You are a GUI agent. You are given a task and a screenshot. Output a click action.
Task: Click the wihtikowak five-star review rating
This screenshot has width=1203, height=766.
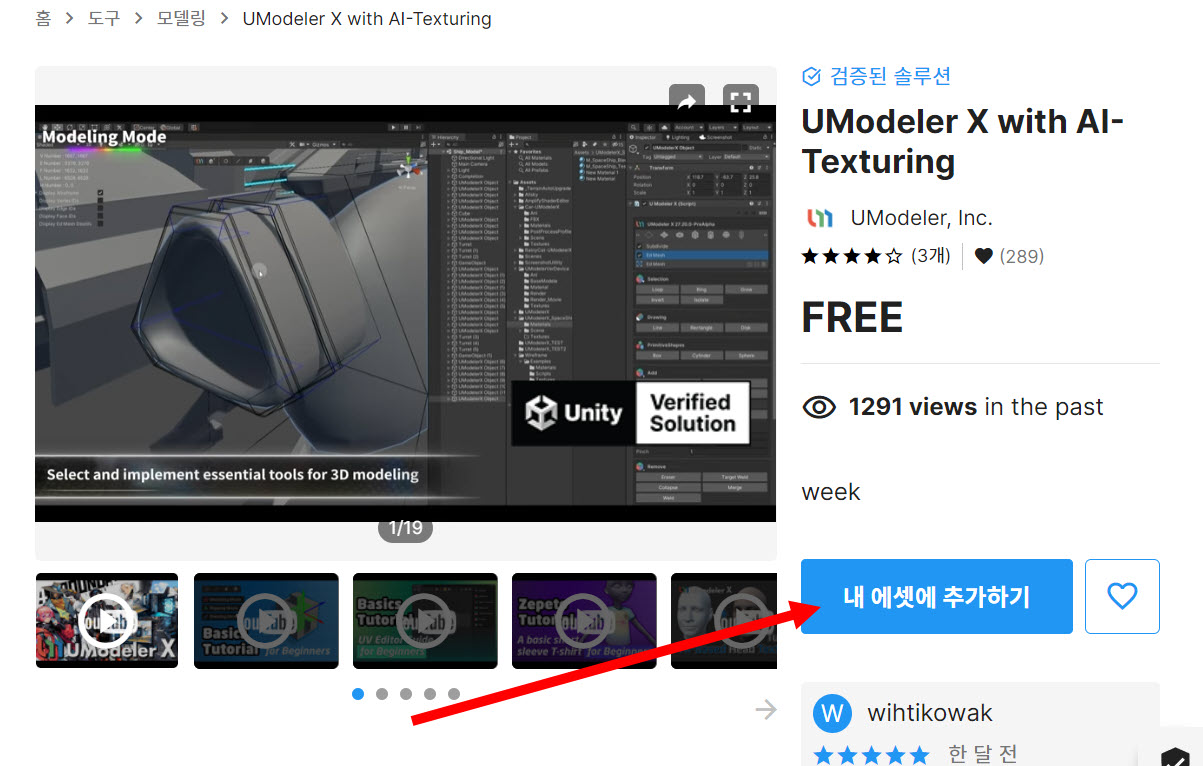point(871,755)
